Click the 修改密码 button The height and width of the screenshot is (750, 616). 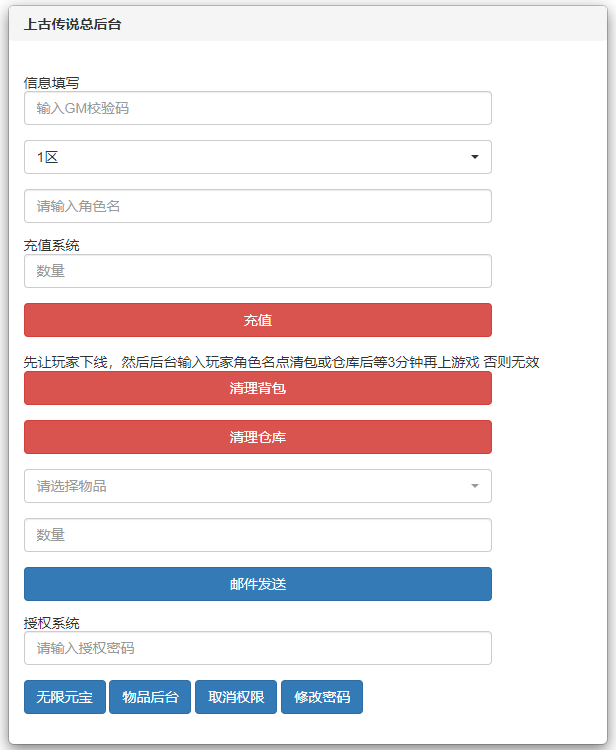tap(322, 697)
